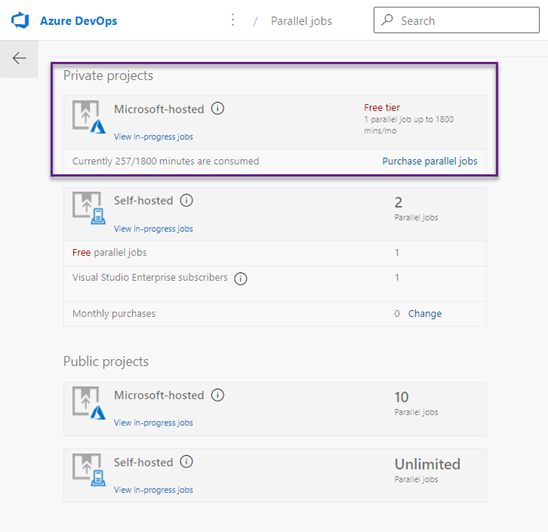Focus the Search input field
548x532 pixels.
tap(456, 20)
